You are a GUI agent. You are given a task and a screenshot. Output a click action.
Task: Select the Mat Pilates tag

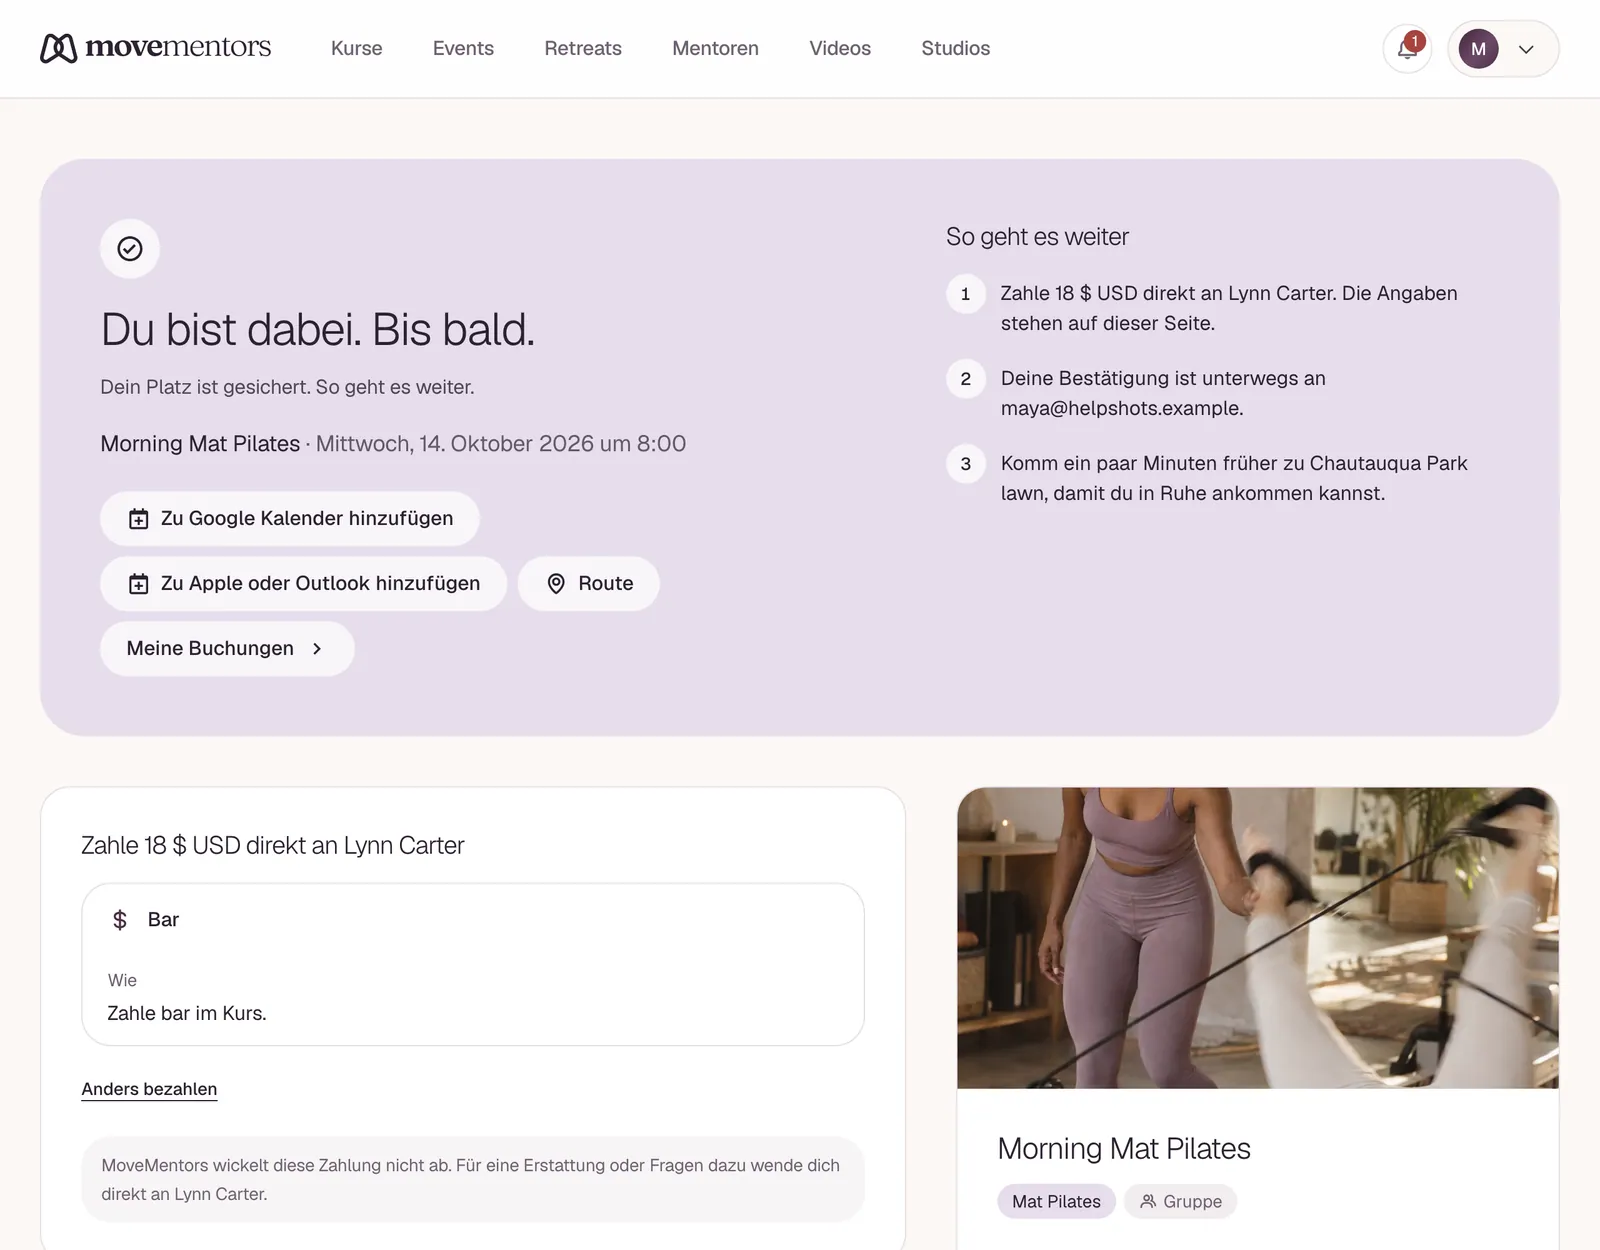[x=1056, y=1201]
